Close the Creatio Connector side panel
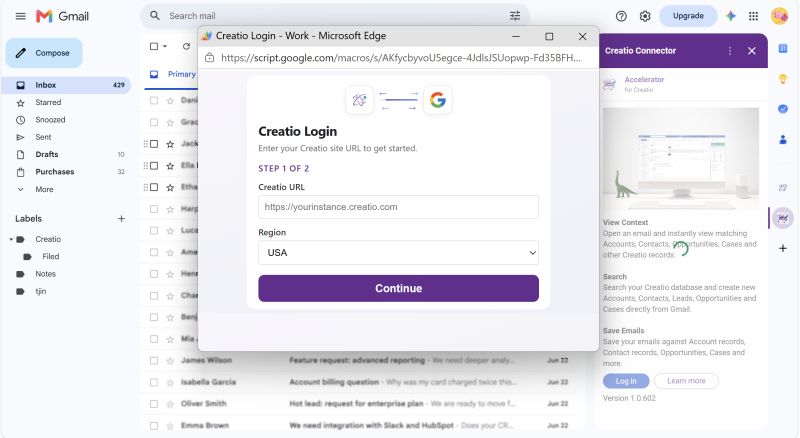Screen dimensions: 800x438 coord(752,51)
